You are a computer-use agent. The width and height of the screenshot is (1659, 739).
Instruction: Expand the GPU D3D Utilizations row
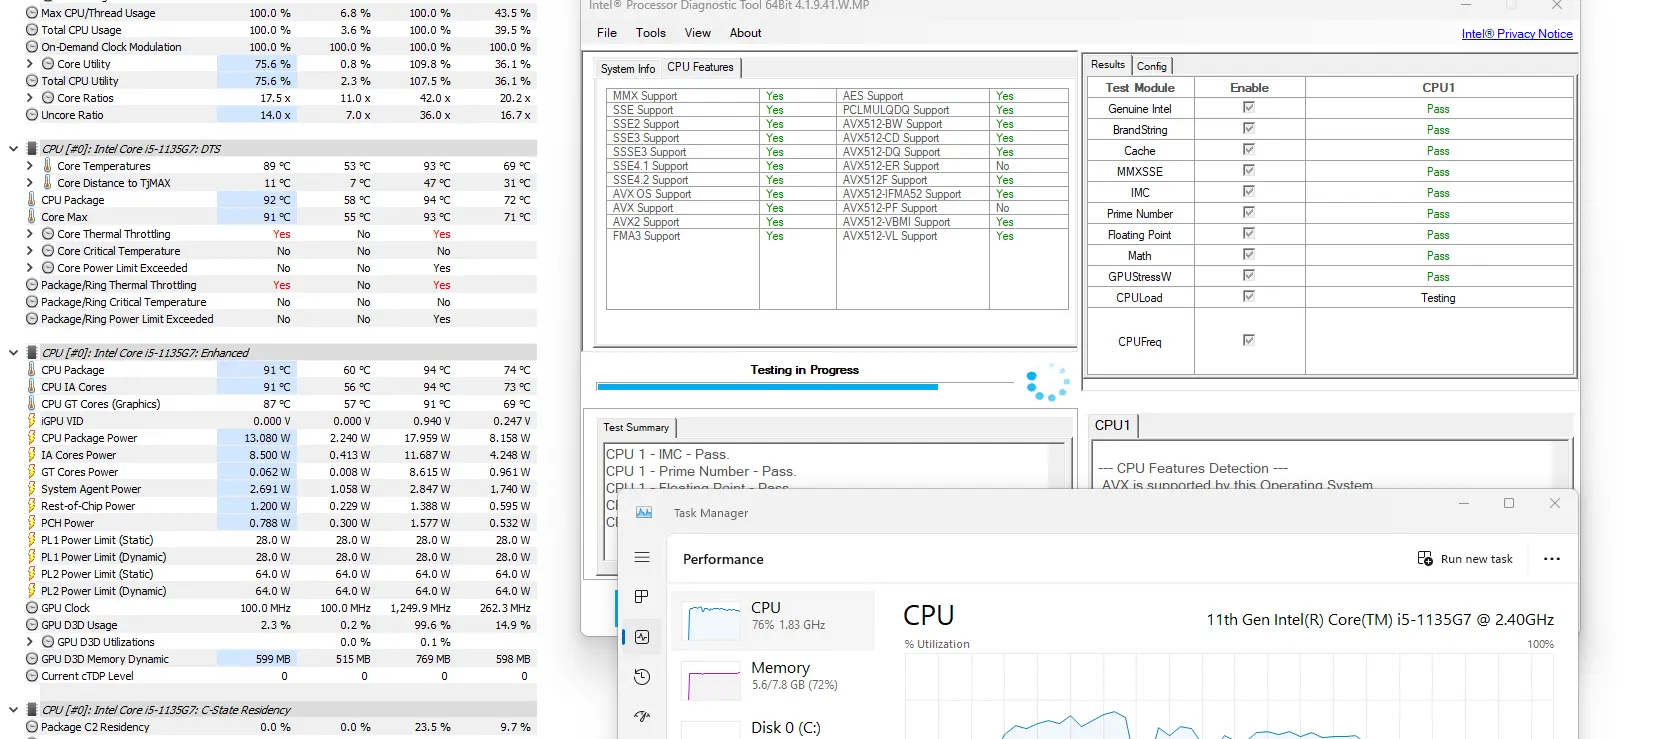pos(30,642)
